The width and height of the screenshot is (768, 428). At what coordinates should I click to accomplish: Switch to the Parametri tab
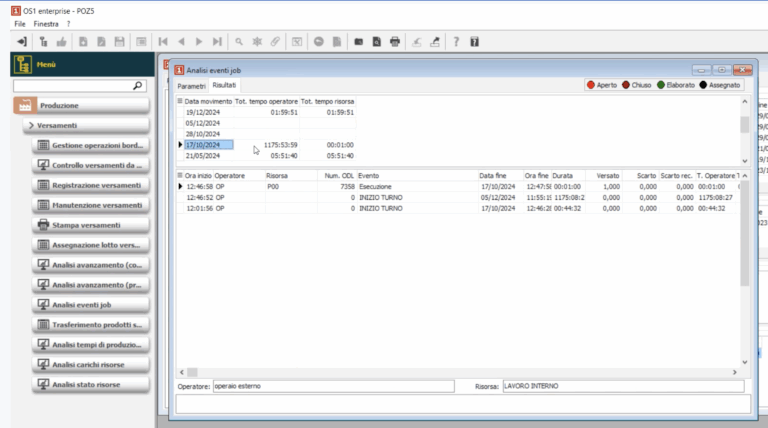coord(191,86)
